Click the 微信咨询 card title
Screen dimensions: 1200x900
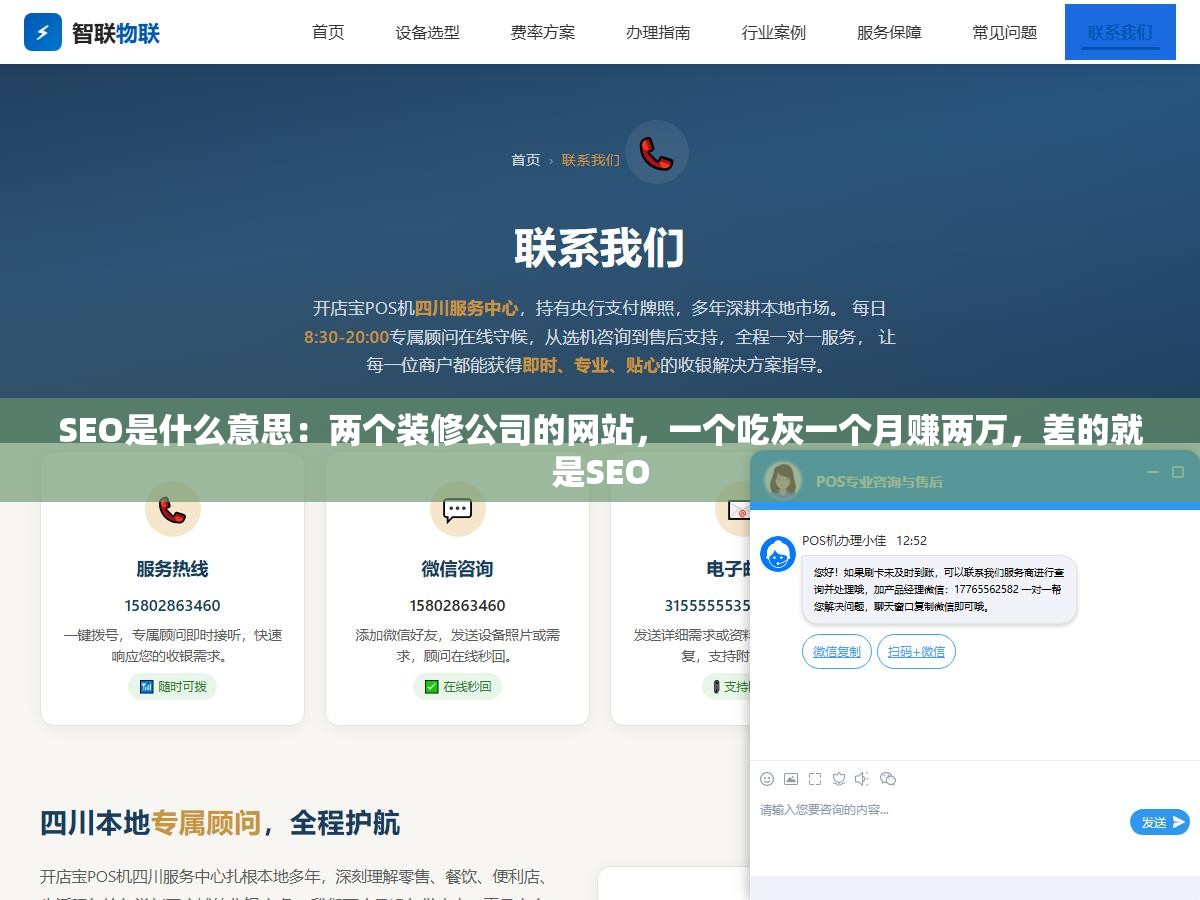(457, 569)
